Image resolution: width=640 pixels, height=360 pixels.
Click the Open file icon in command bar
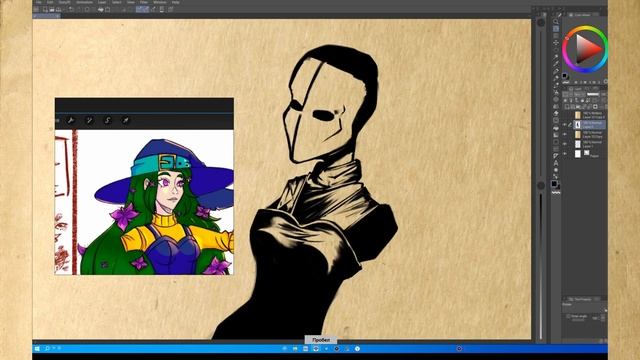click(x=52, y=9)
